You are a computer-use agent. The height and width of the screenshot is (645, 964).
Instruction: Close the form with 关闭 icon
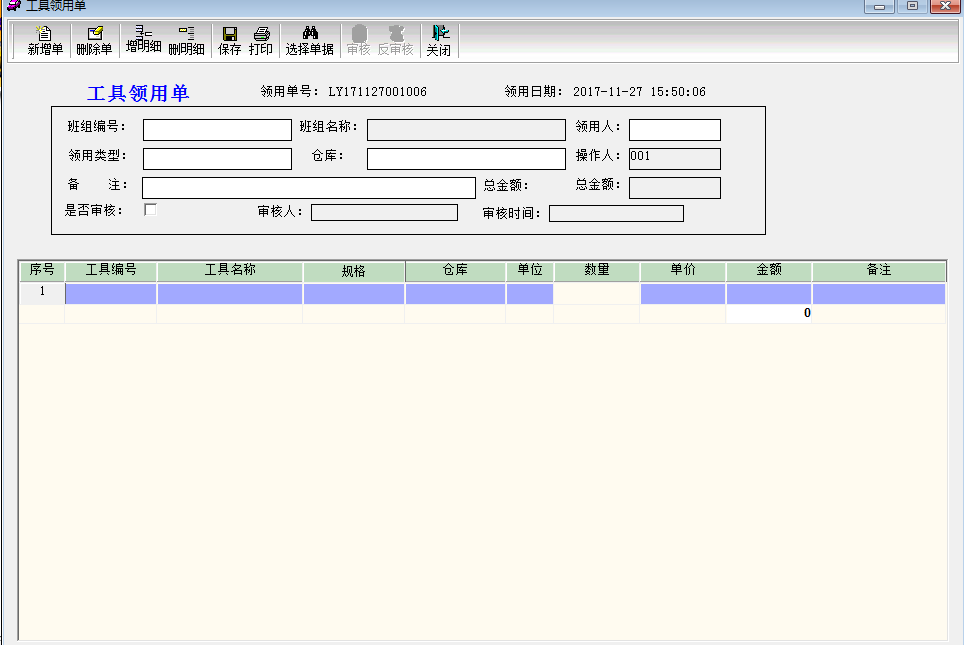439,41
